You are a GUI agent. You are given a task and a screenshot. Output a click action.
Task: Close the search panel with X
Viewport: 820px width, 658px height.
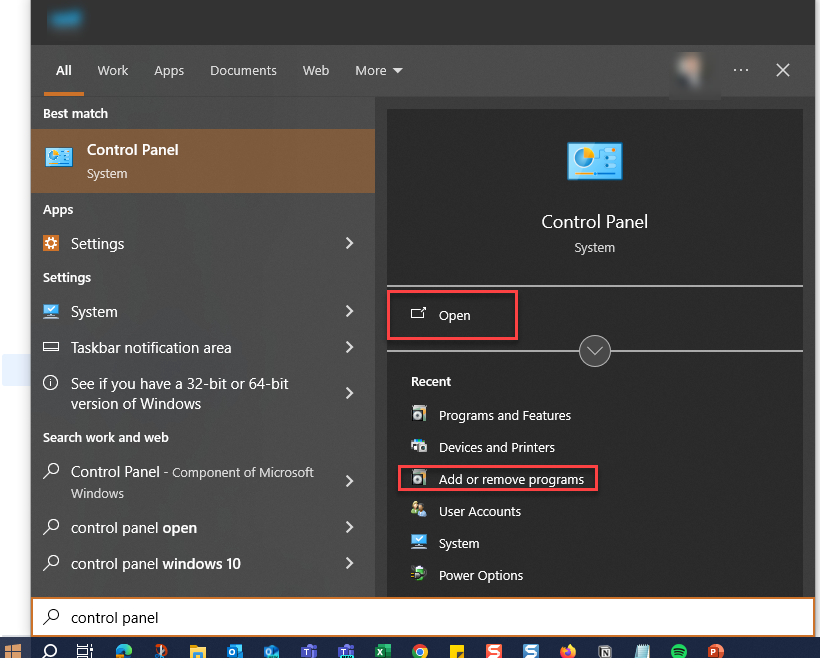782,70
